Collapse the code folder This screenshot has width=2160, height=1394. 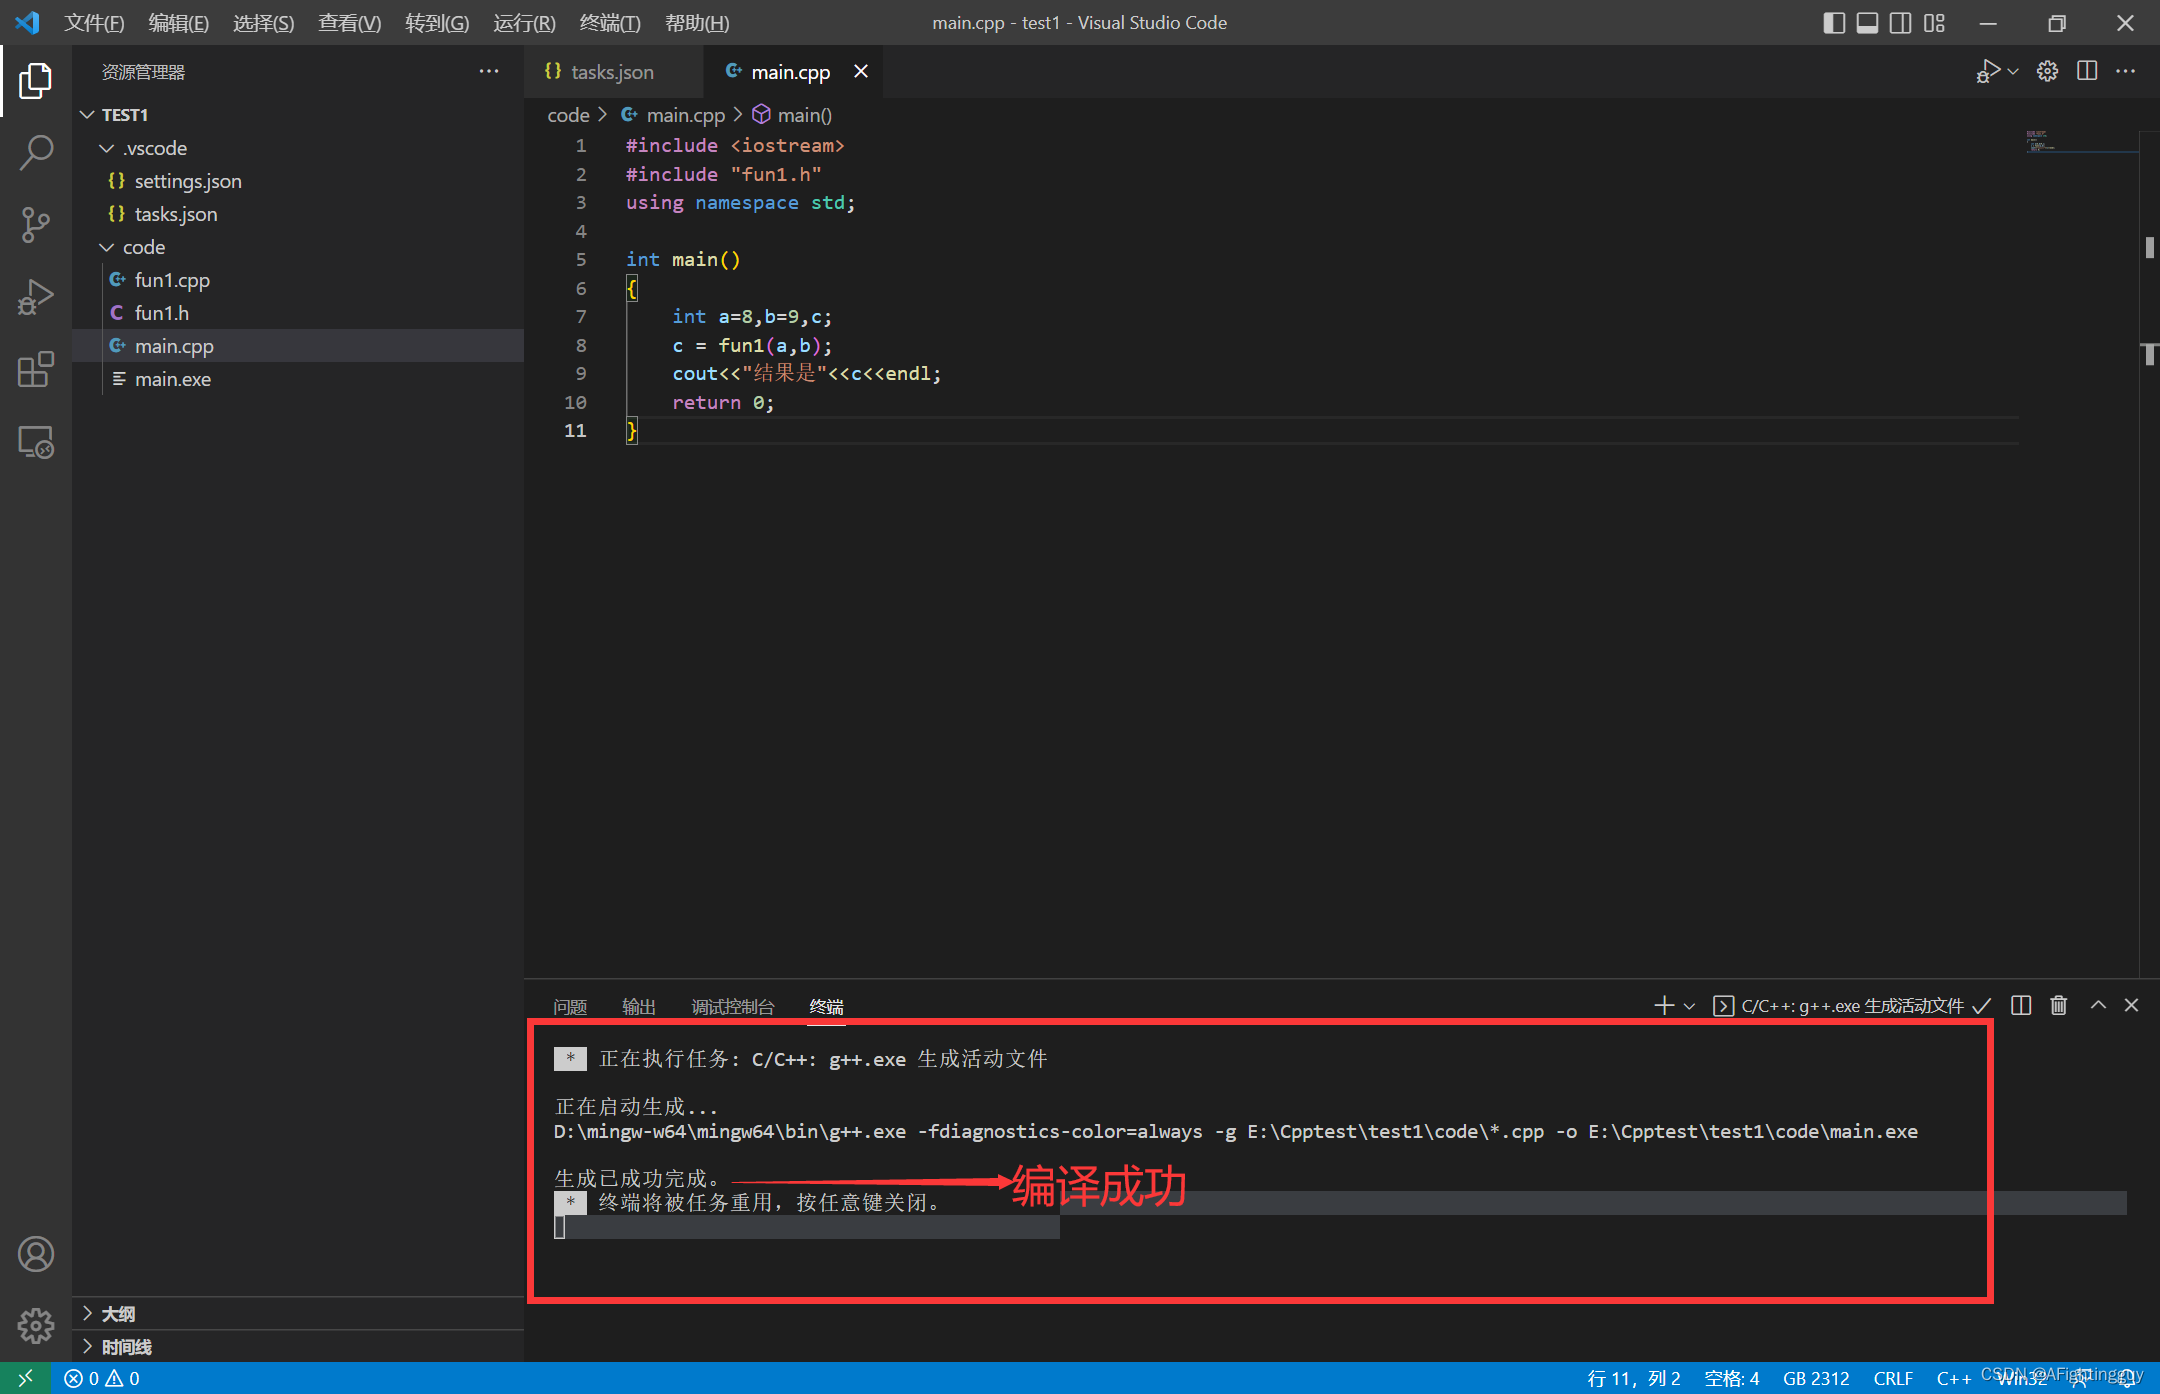point(298,247)
